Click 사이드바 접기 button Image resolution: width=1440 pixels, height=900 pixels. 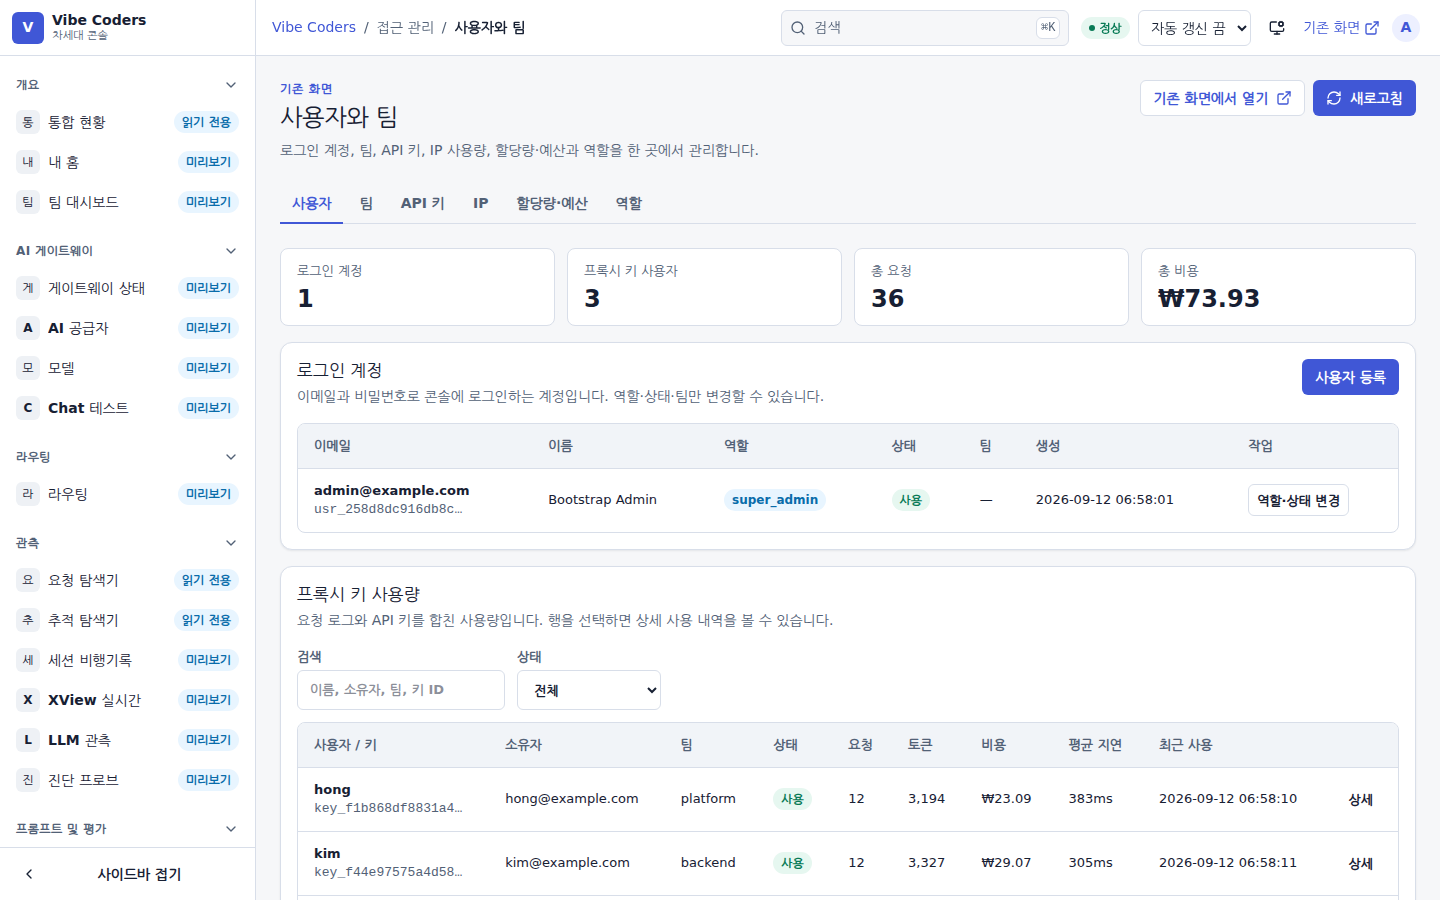pos(128,874)
